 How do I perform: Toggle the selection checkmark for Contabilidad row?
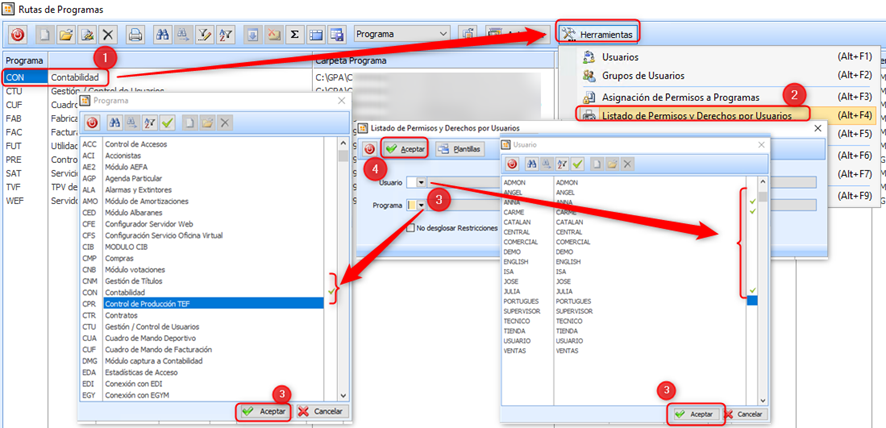coord(332,291)
